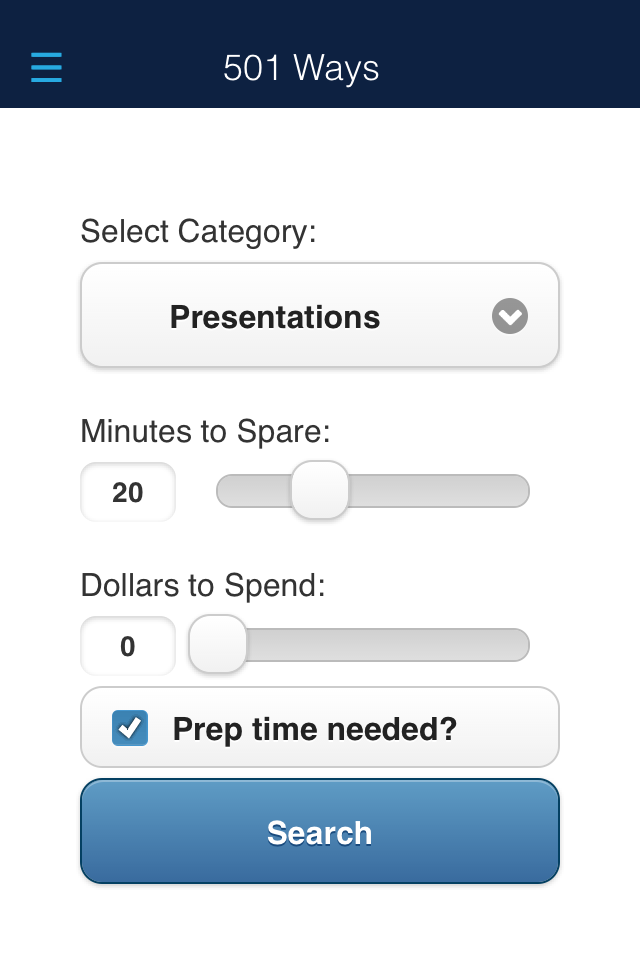
Task: Toggle the Prep time needed label
Action: (x=315, y=729)
